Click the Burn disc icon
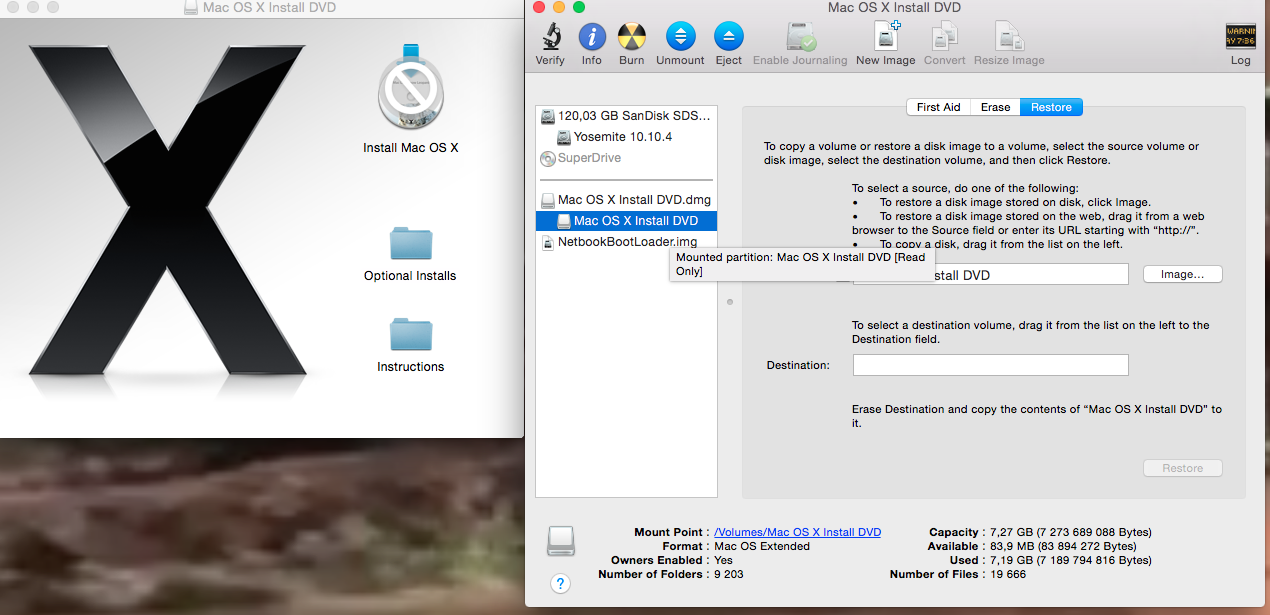 631,37
